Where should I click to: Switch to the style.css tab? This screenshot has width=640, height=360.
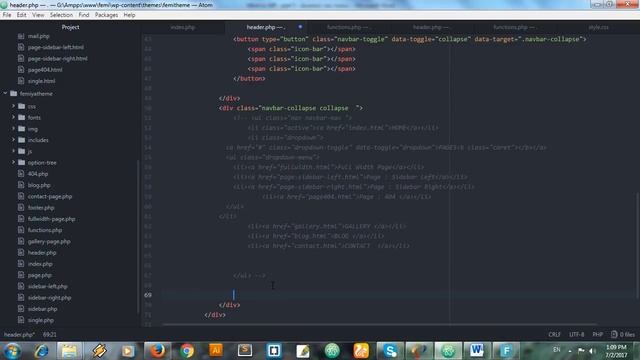pyautogui.click(x=598, y=27)
